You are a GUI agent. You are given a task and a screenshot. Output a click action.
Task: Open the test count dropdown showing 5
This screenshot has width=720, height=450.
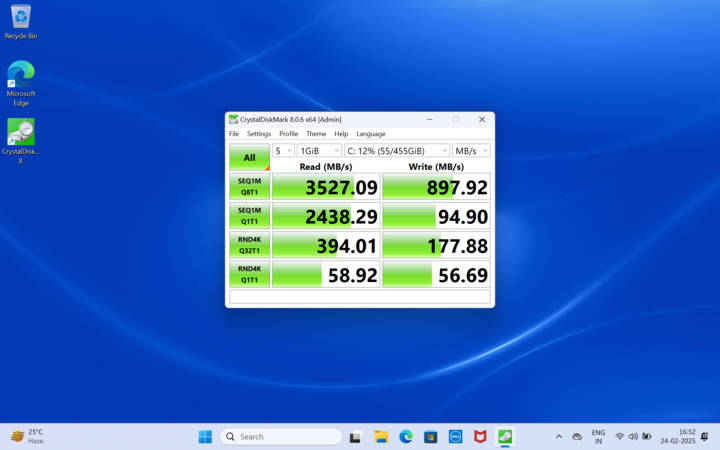(x=283, y=151)
